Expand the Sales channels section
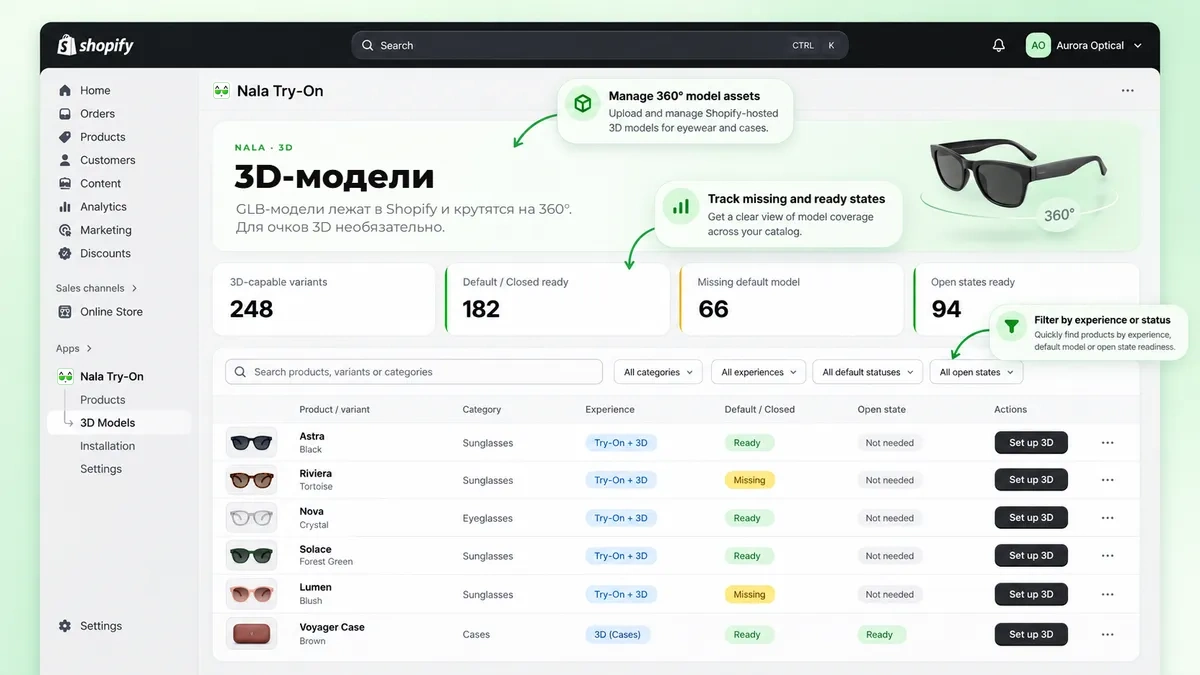Screen dimensions: 1200x675 point(134,288)
